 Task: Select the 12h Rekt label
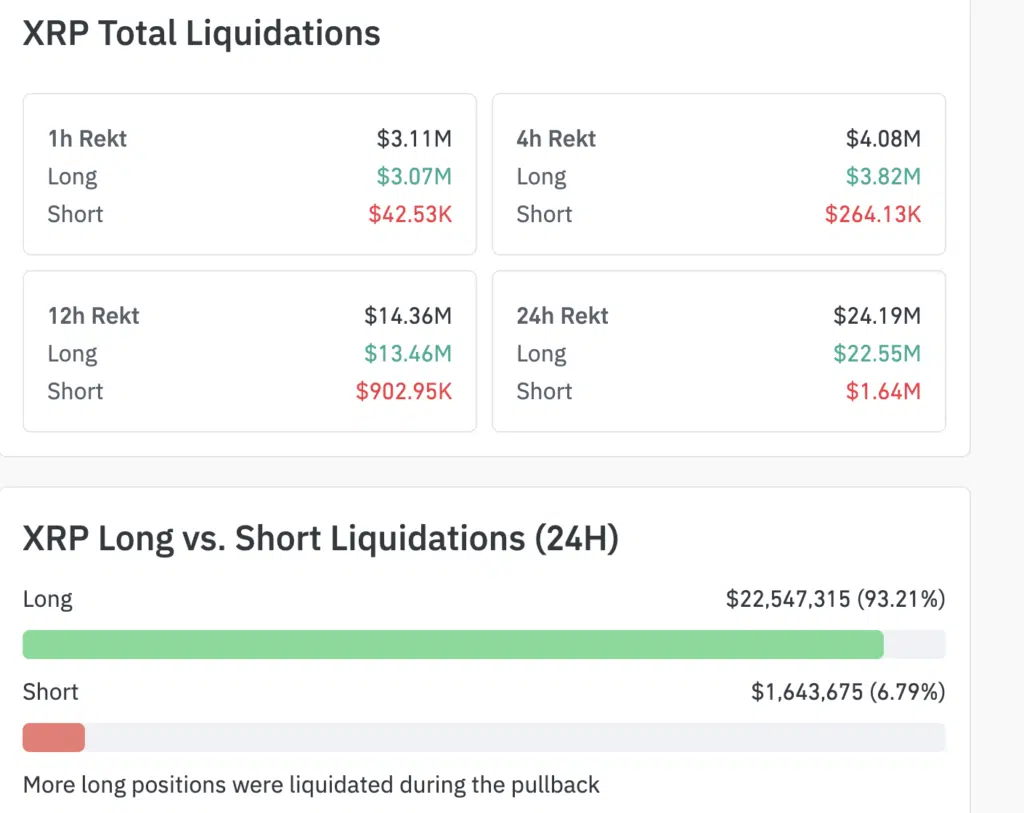coord(93,316)
